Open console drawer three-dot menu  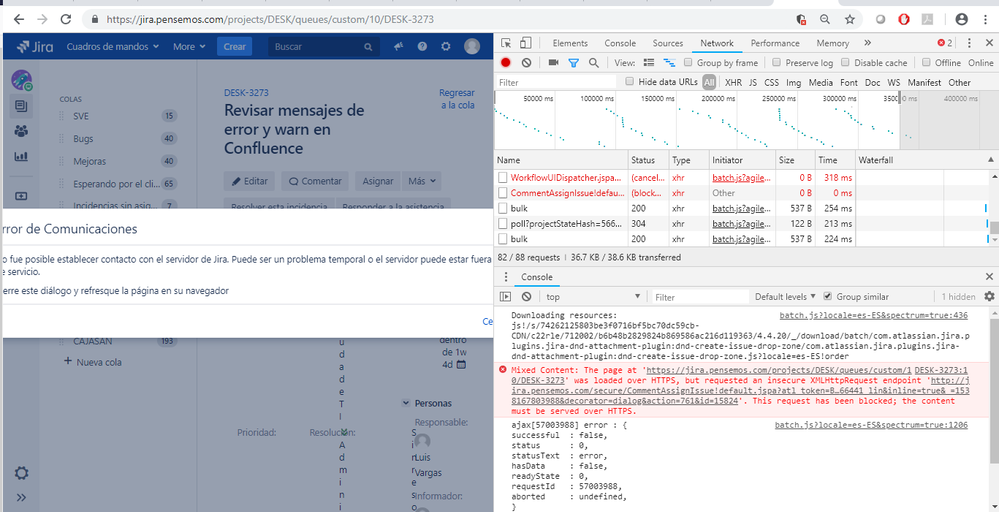[506, 277]
